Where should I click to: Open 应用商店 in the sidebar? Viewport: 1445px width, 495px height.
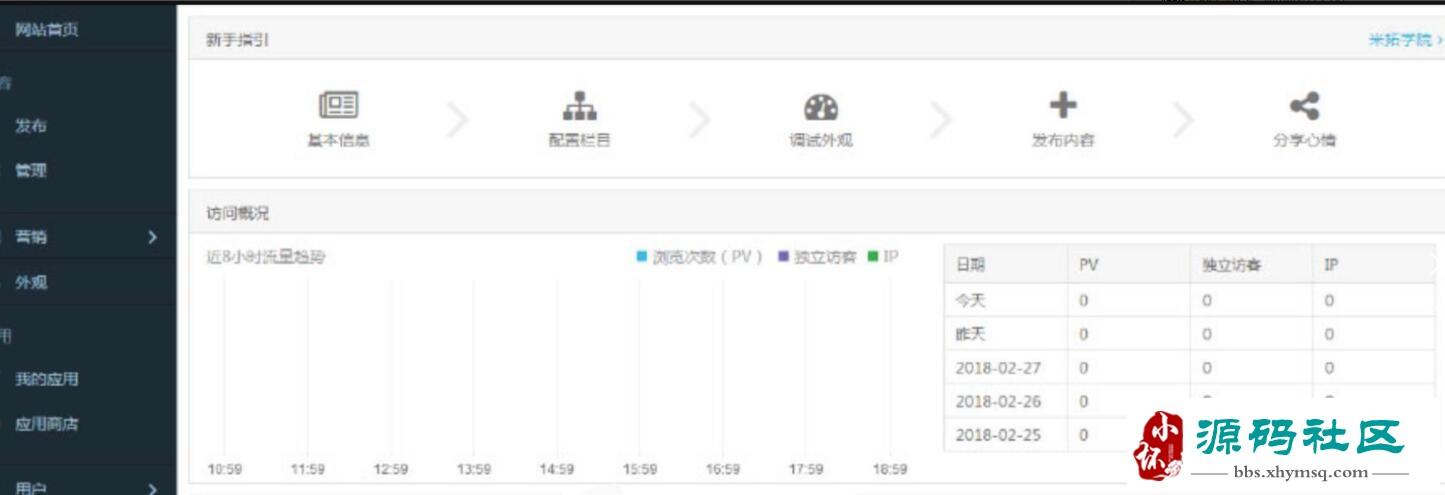46,424
